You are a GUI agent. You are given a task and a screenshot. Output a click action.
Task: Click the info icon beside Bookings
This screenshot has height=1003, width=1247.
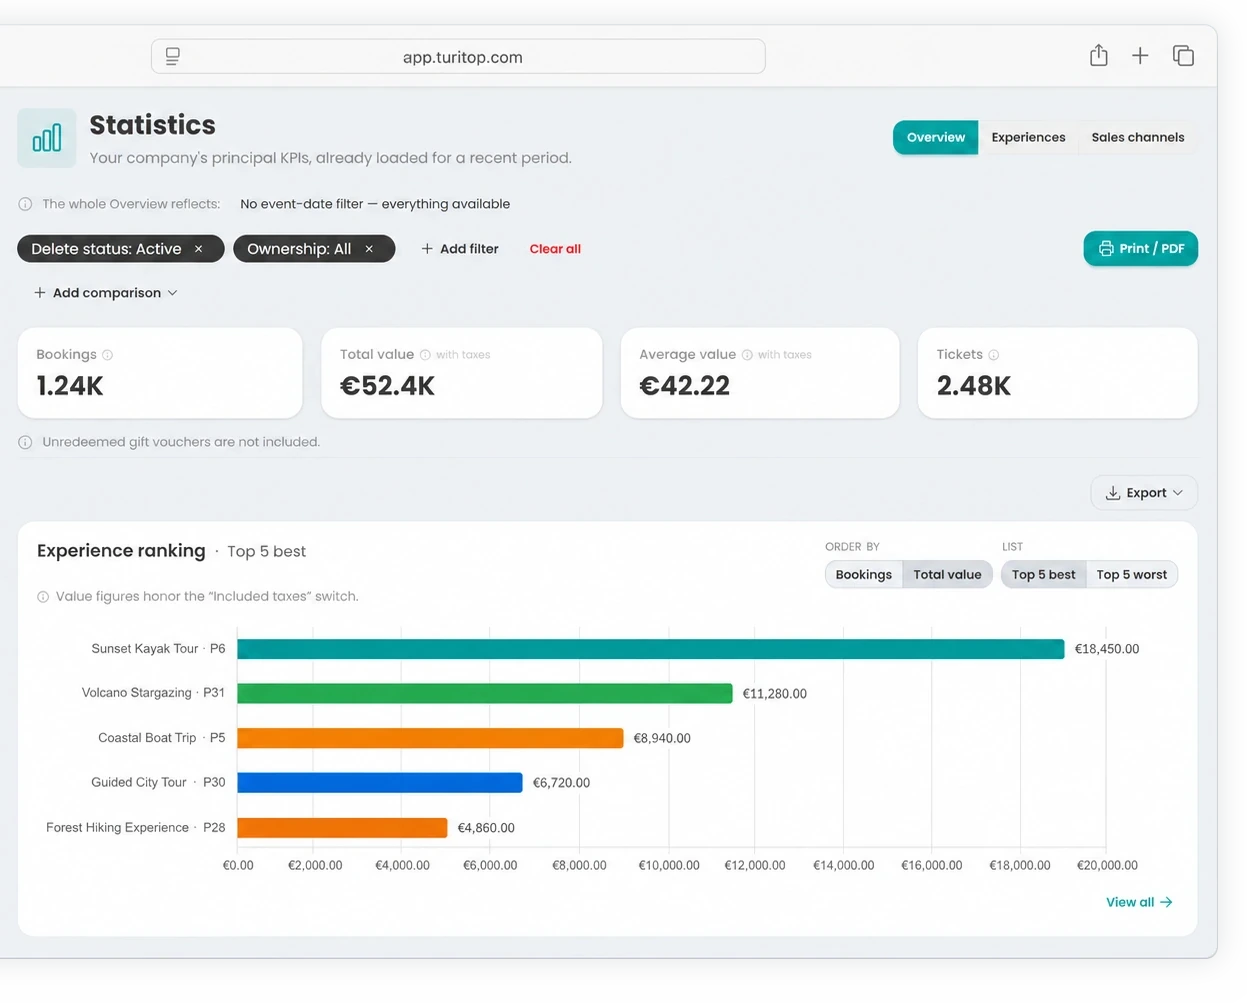pos(108,355)
